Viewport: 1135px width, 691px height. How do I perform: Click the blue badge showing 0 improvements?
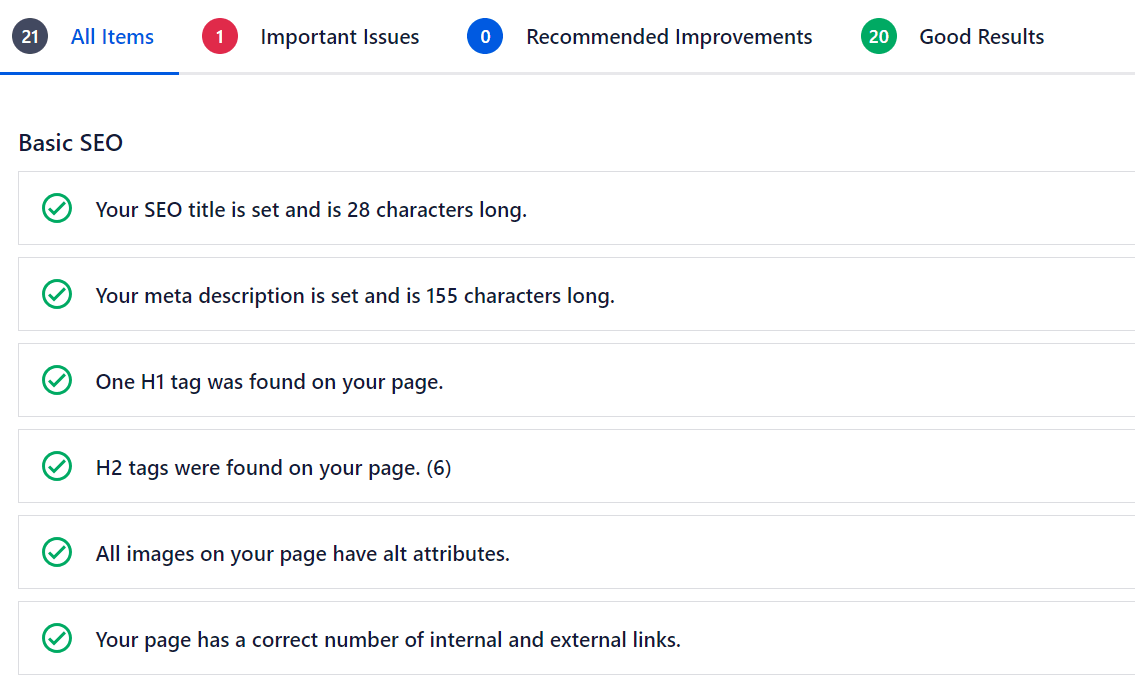[485, 36]
